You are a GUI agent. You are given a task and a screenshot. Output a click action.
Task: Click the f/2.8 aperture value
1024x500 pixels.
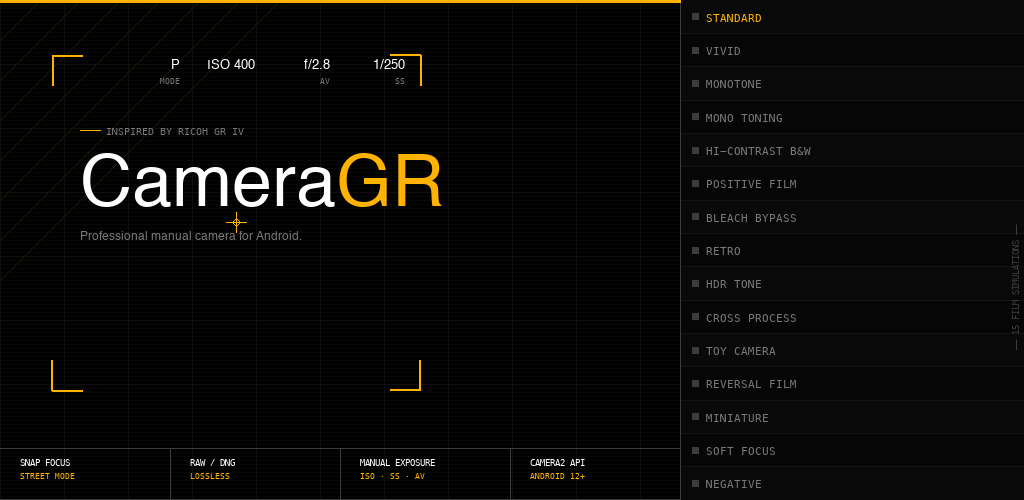tap(317, 65)
